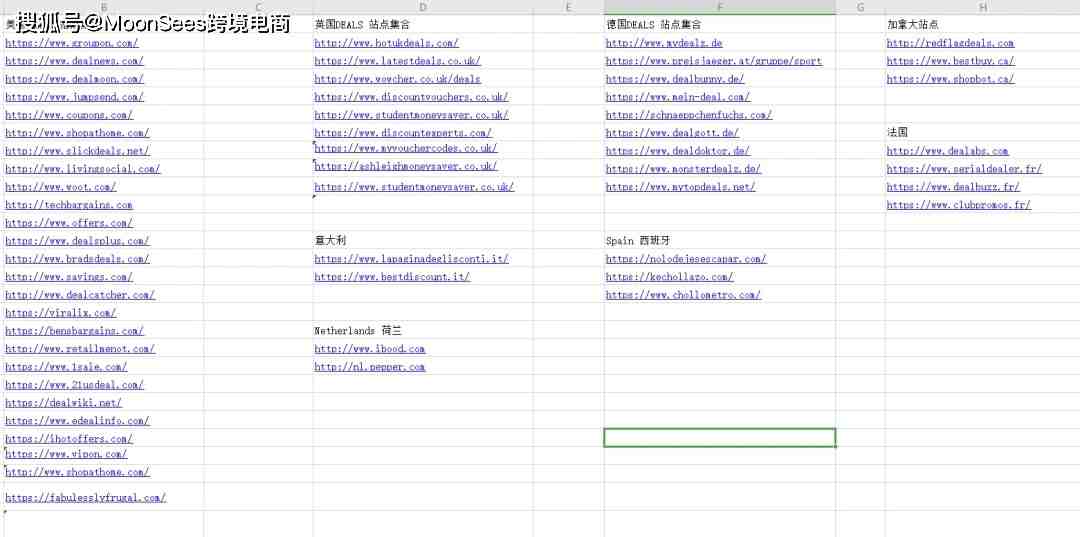The image size is (1080, 537).
Task: Select column H header
Action: [983, 7]
